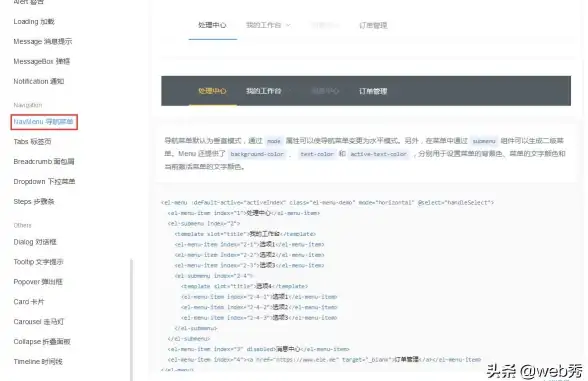The image size is (588, 381).
Task: Select 处理中心 in the light menu
Action: tap(212, 25)
